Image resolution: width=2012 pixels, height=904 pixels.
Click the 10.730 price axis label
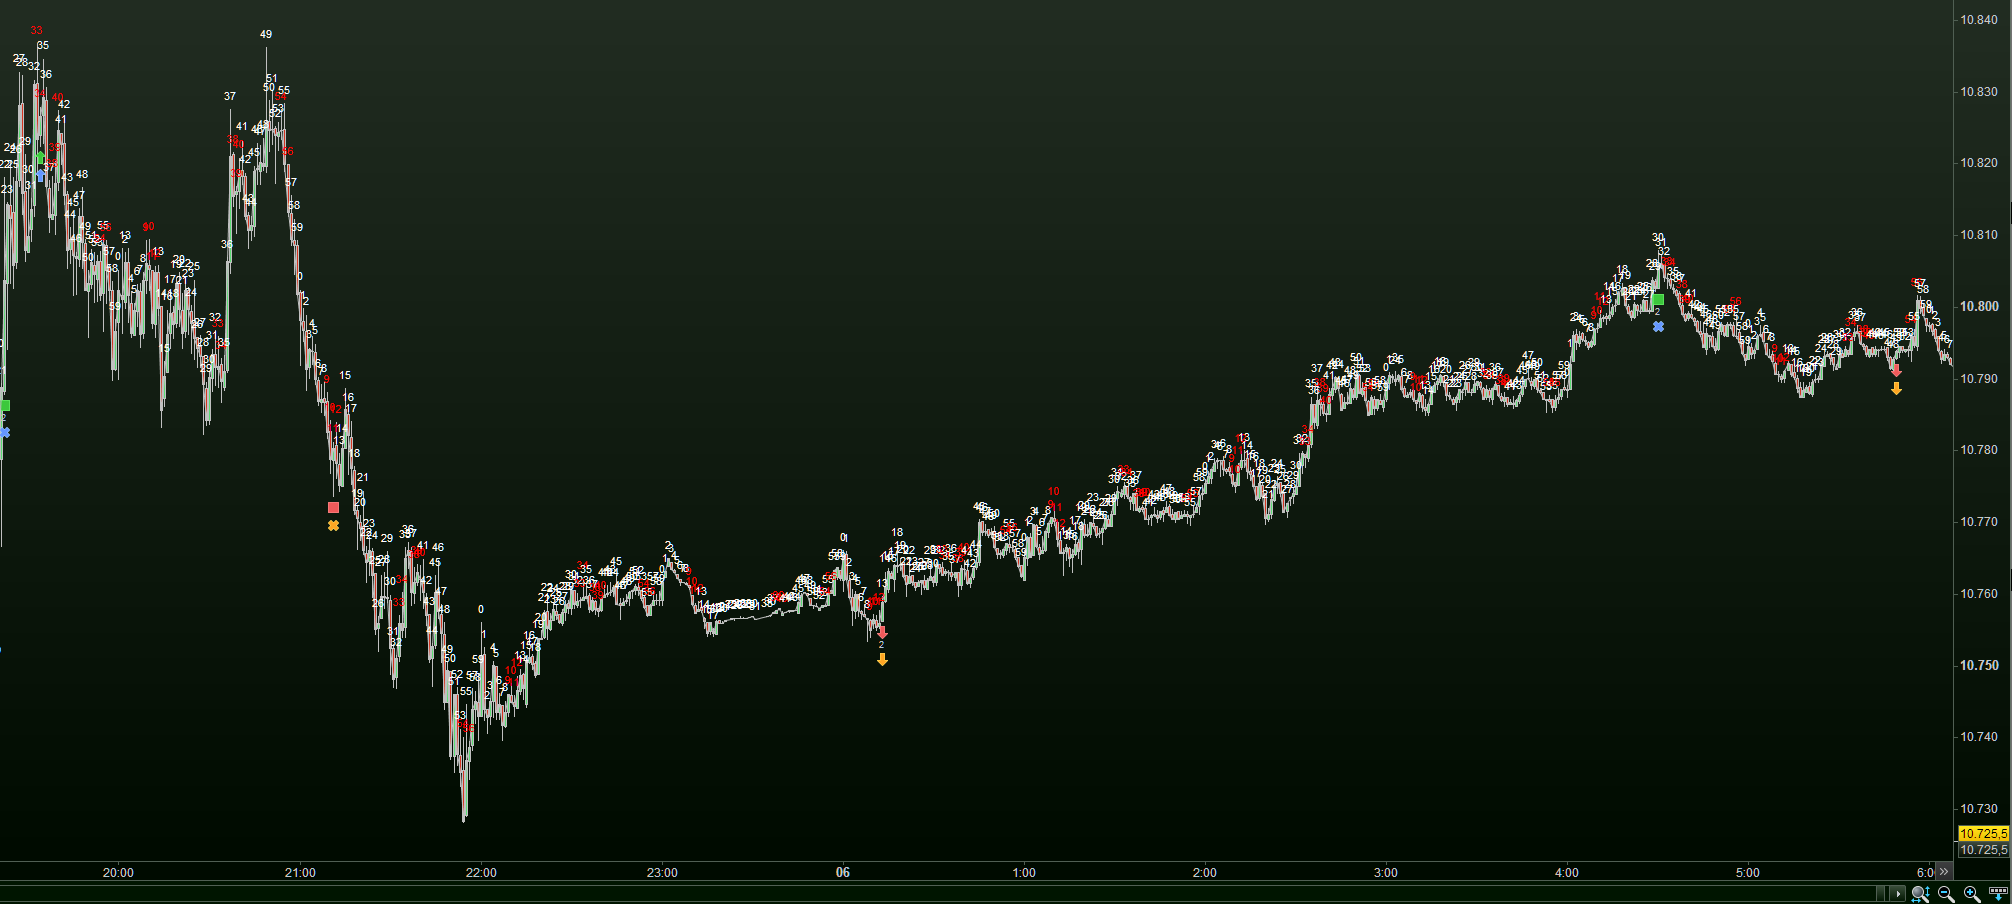point(1979,809)
